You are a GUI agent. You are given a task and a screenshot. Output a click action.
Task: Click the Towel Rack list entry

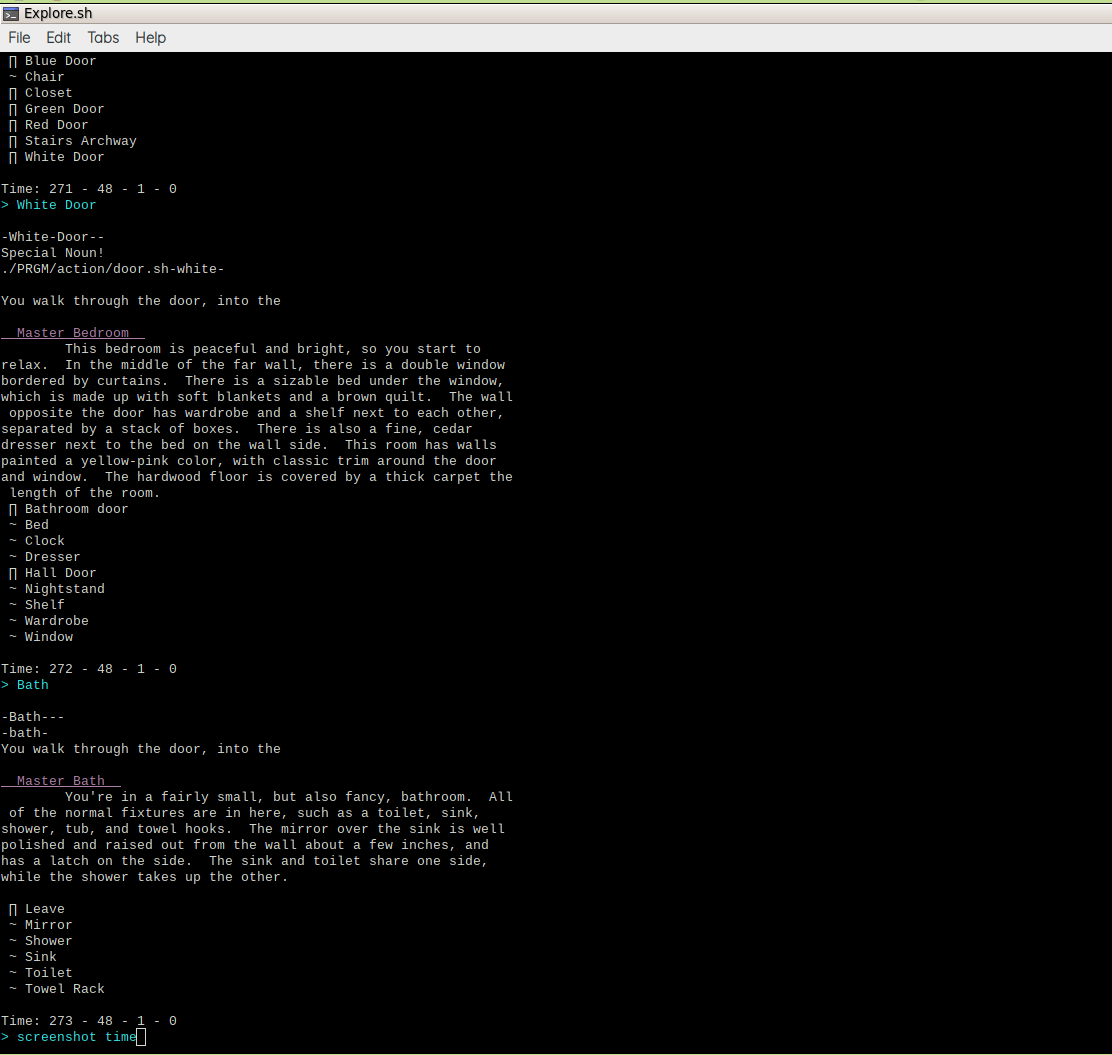click(x=64, y=989)
